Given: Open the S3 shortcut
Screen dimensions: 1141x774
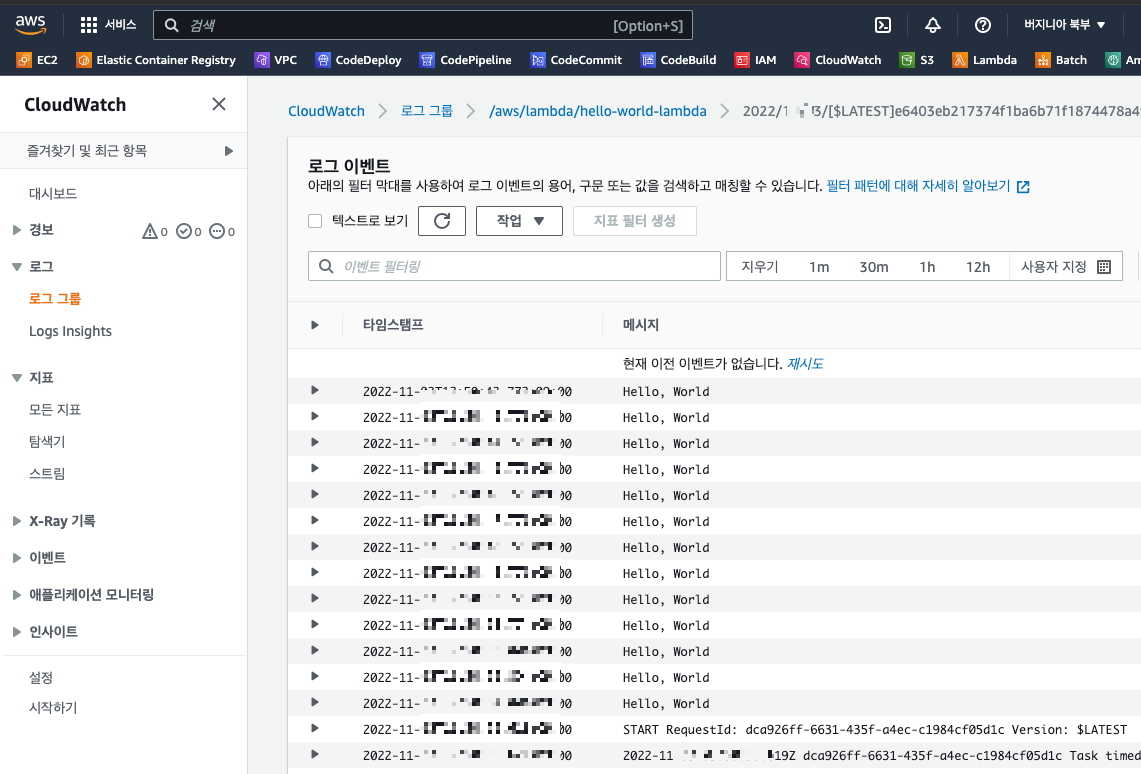Looking at the screenshot, I should [x=917, y=60].
